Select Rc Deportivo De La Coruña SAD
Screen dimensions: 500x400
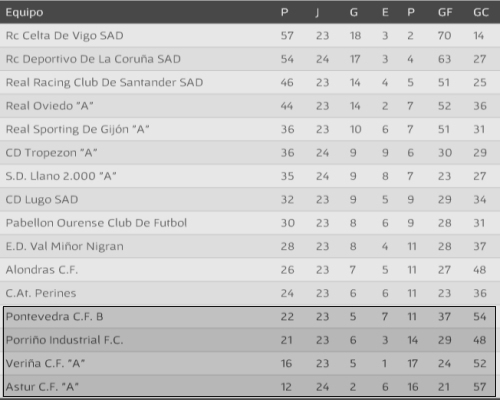coord(93,59)
